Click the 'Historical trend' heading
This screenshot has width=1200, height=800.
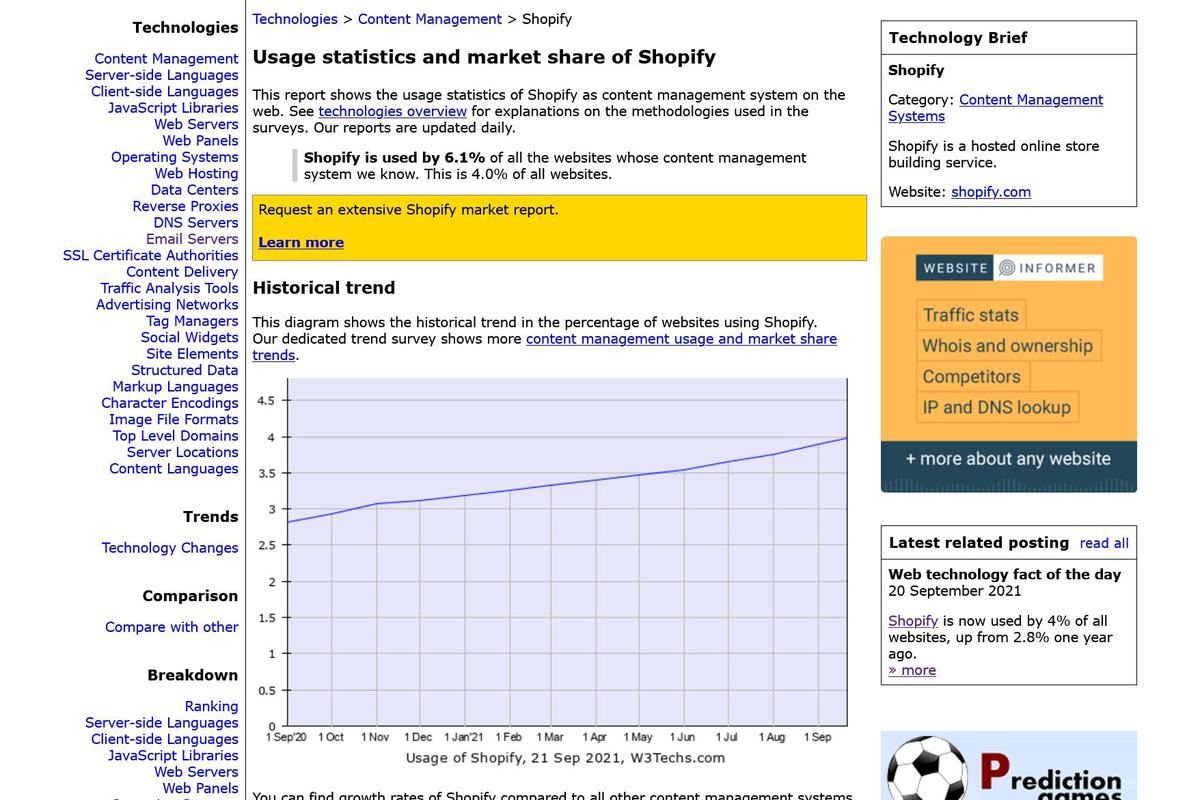click(x=324, y=288)
